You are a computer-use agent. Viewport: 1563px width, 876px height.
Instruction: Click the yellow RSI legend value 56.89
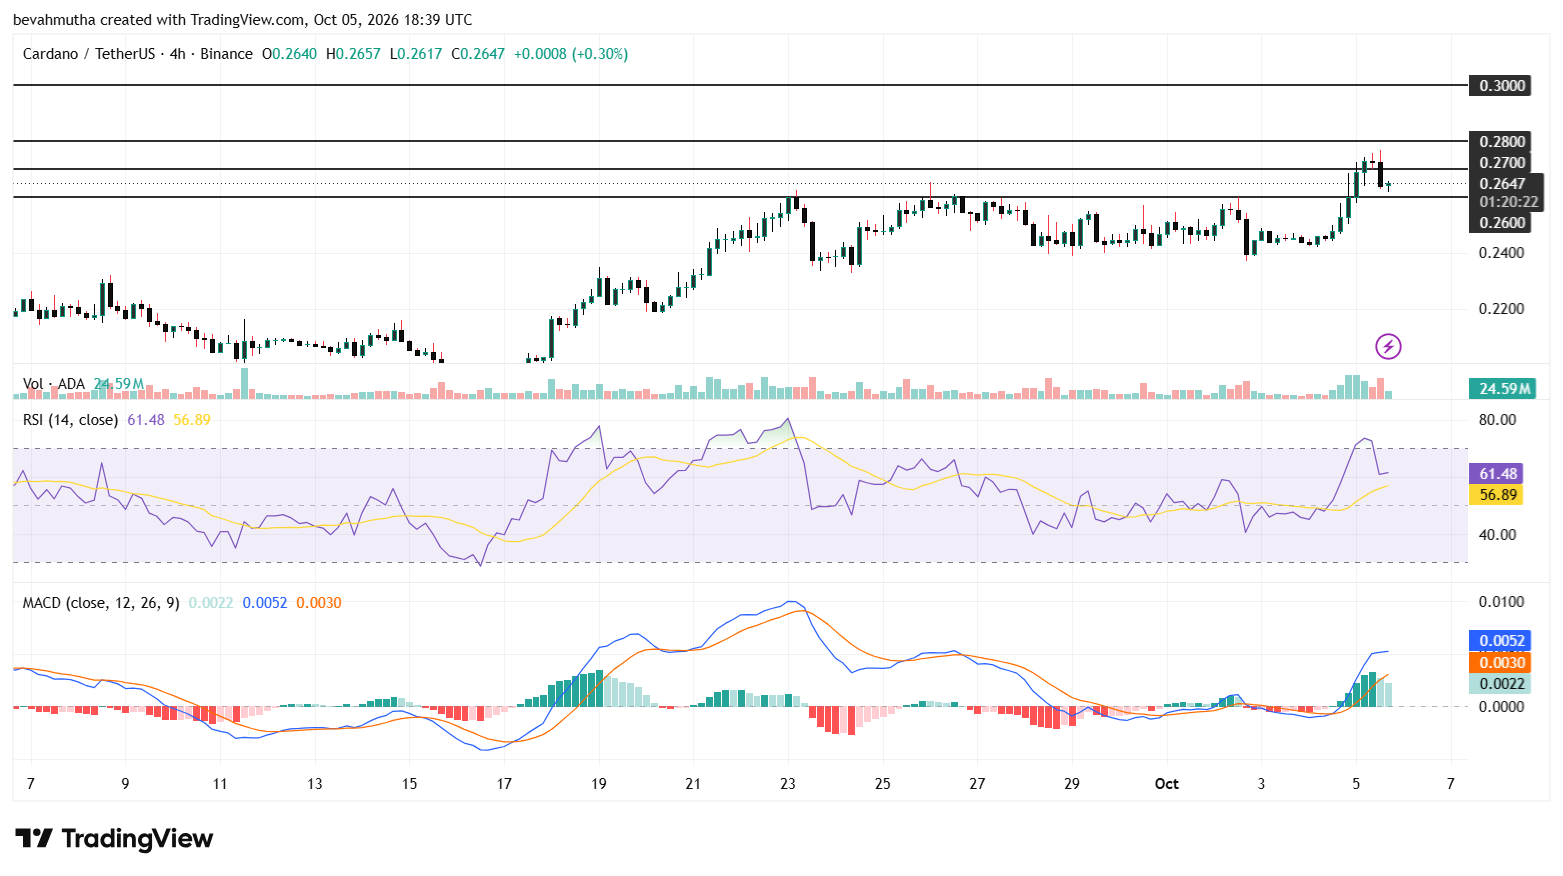click(192, 420)
